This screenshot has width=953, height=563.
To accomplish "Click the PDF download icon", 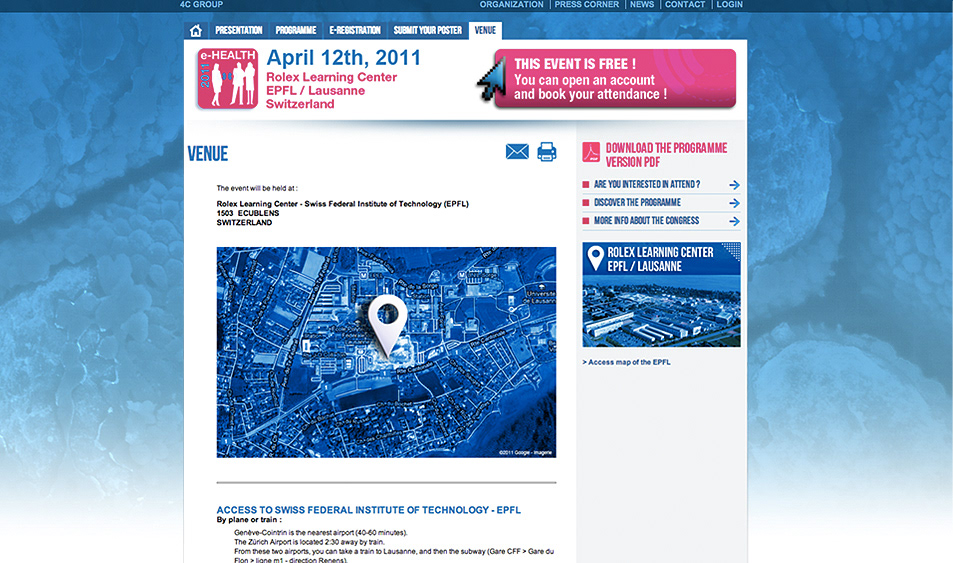I will [x=591, y=152].
